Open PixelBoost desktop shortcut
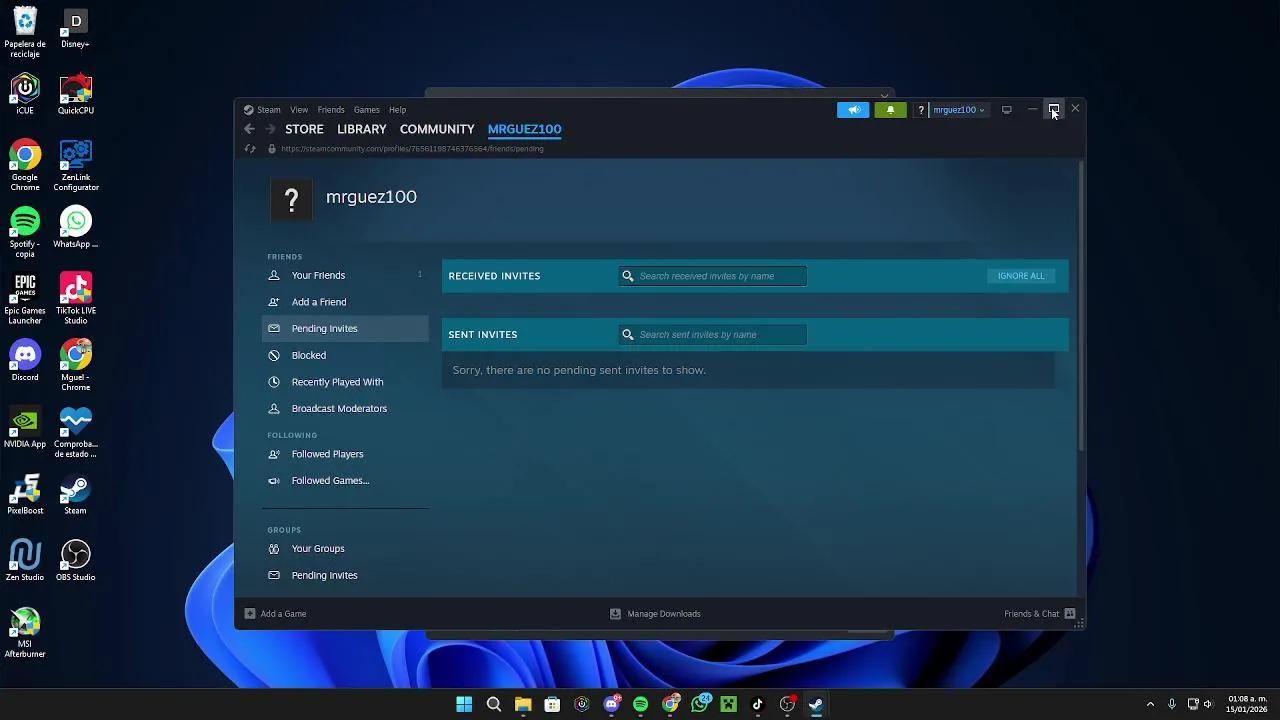1280x720 pixels. [x=25, y=494]
